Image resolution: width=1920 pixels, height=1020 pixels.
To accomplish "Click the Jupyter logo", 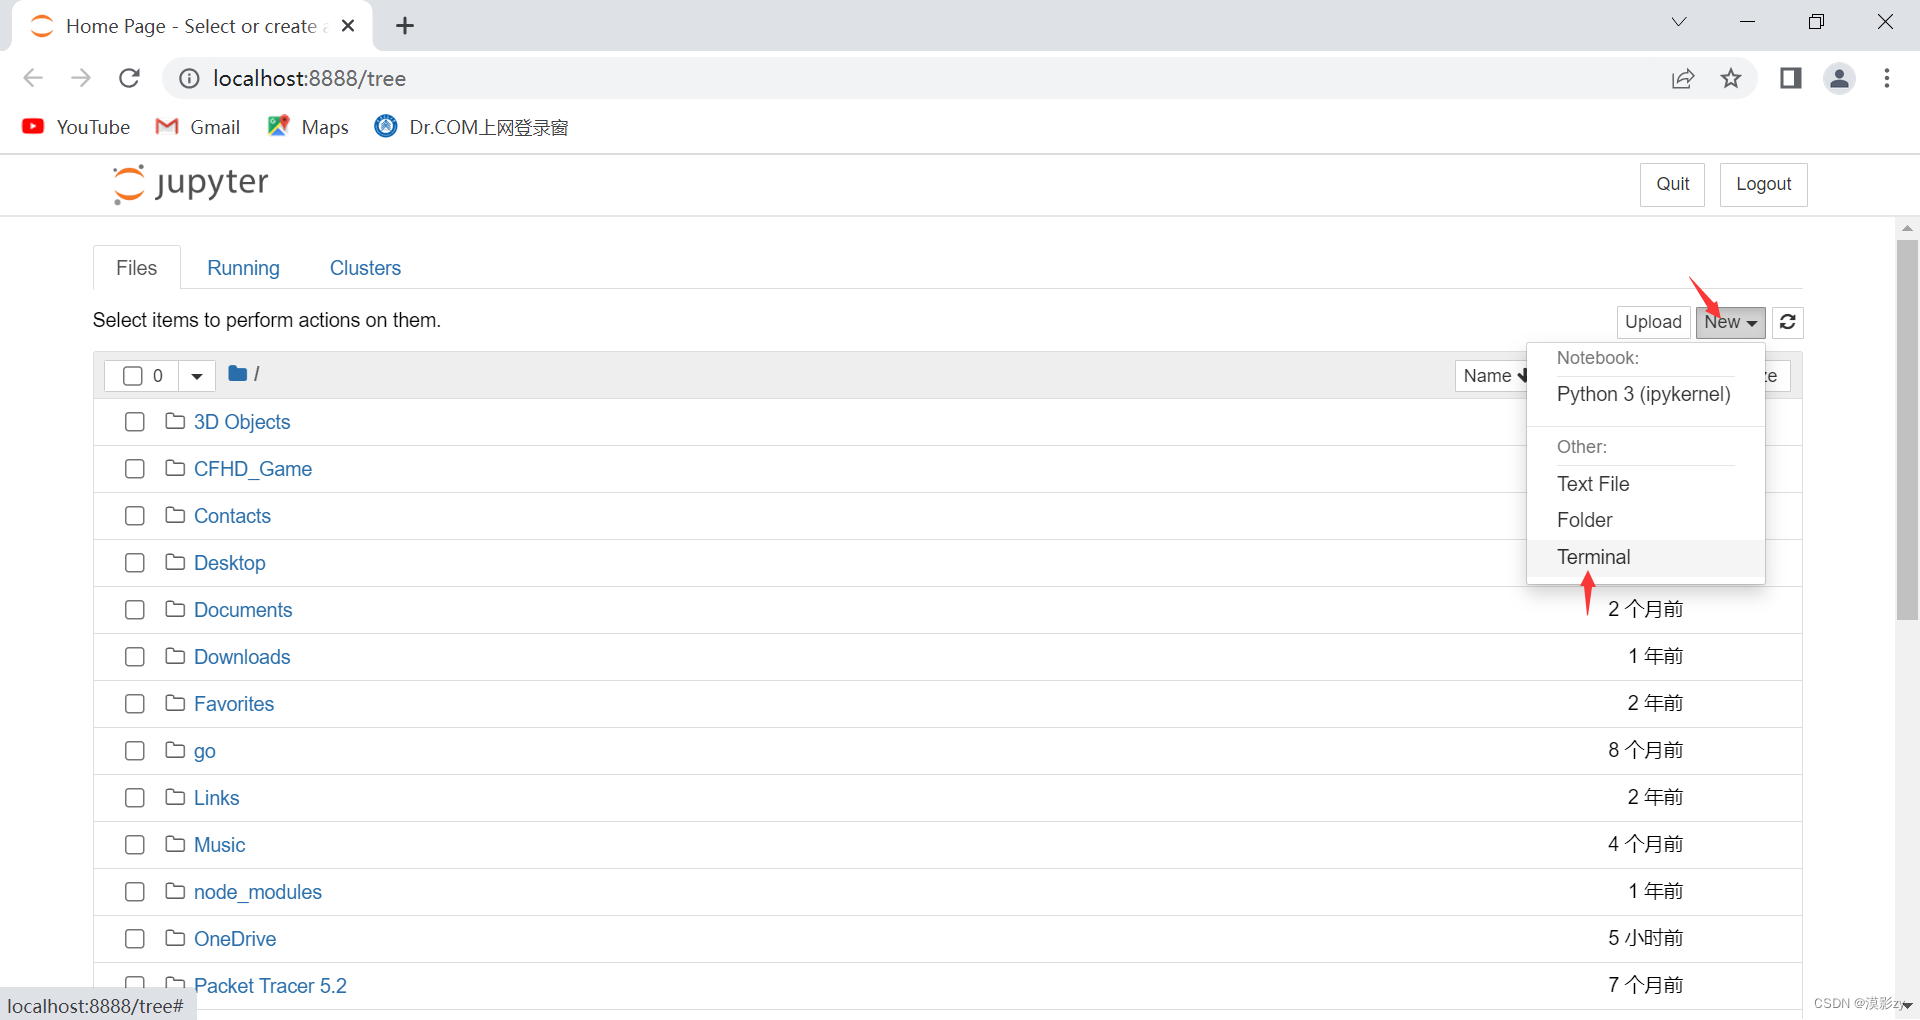I will click(191, 184).
